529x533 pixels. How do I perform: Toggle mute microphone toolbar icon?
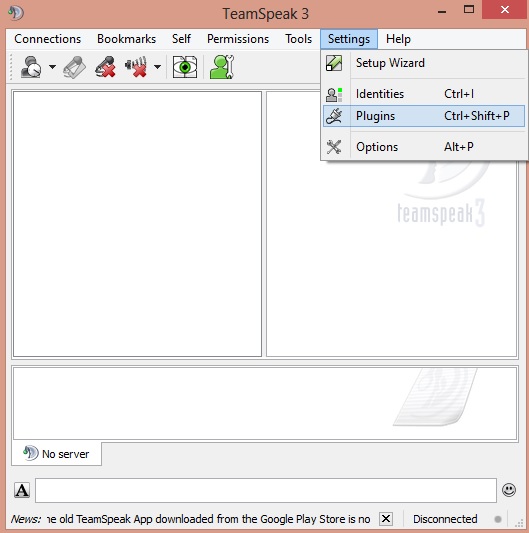[105, 67]
